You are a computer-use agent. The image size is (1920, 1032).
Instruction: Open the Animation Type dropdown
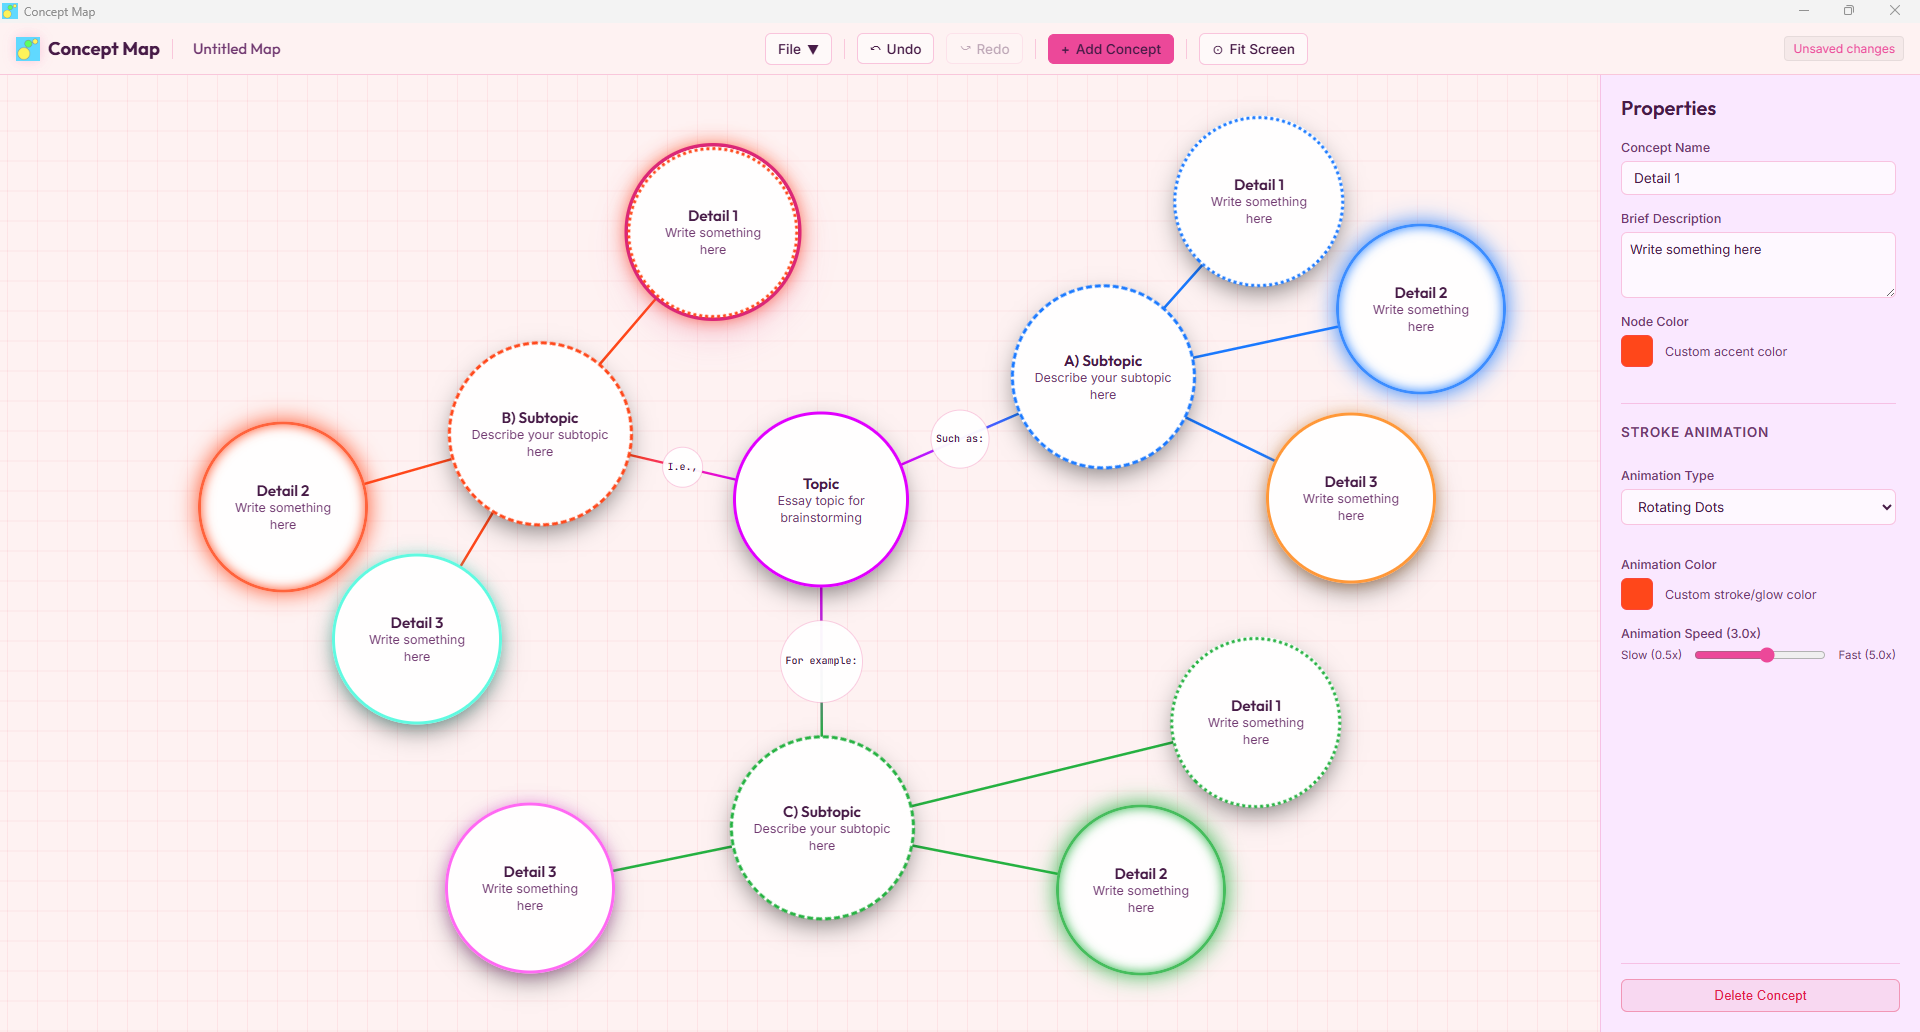click(x=1758, y=507)
